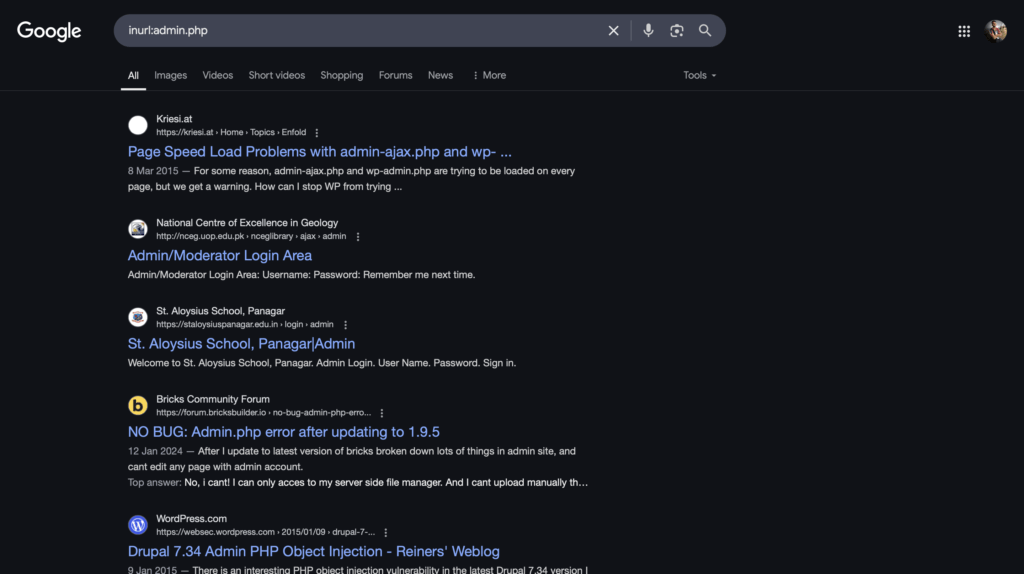Viewport: 1024px width, 574px height.
Task: Open options menu for Bricks Community Forum result
Action: [x=382, y=413]
